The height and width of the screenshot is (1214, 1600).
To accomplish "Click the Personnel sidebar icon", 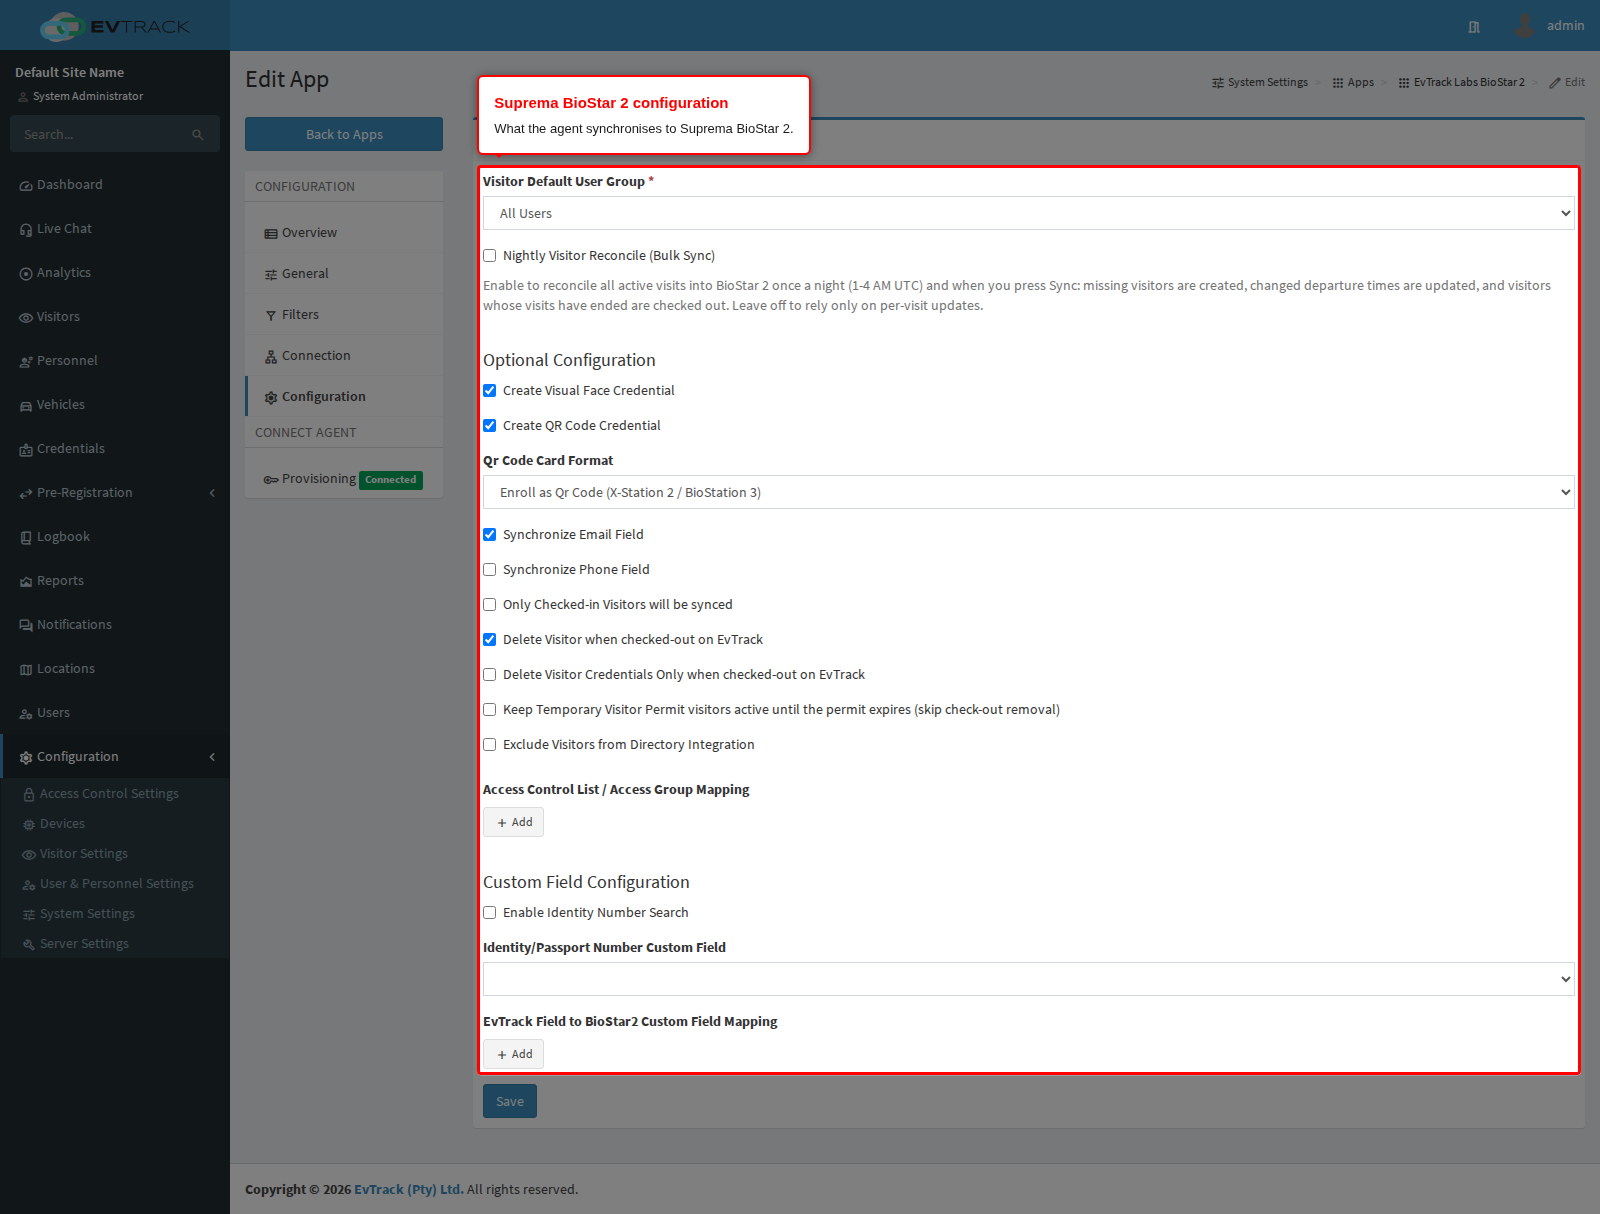I will (x=26, y=362).
